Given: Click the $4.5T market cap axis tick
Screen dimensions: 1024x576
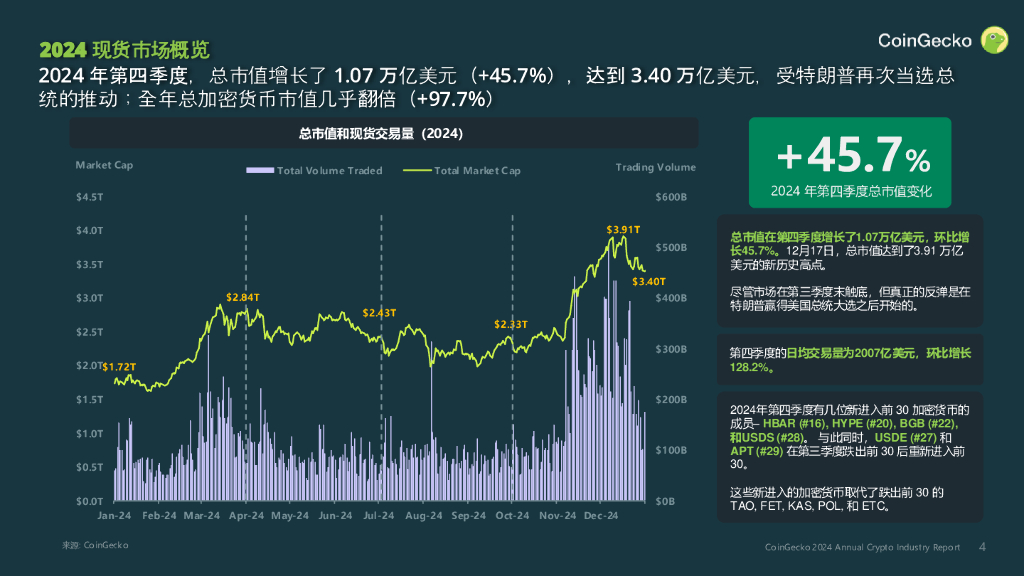Looking at the screenshot, I should pyautogui.click(x=89, y=197).
